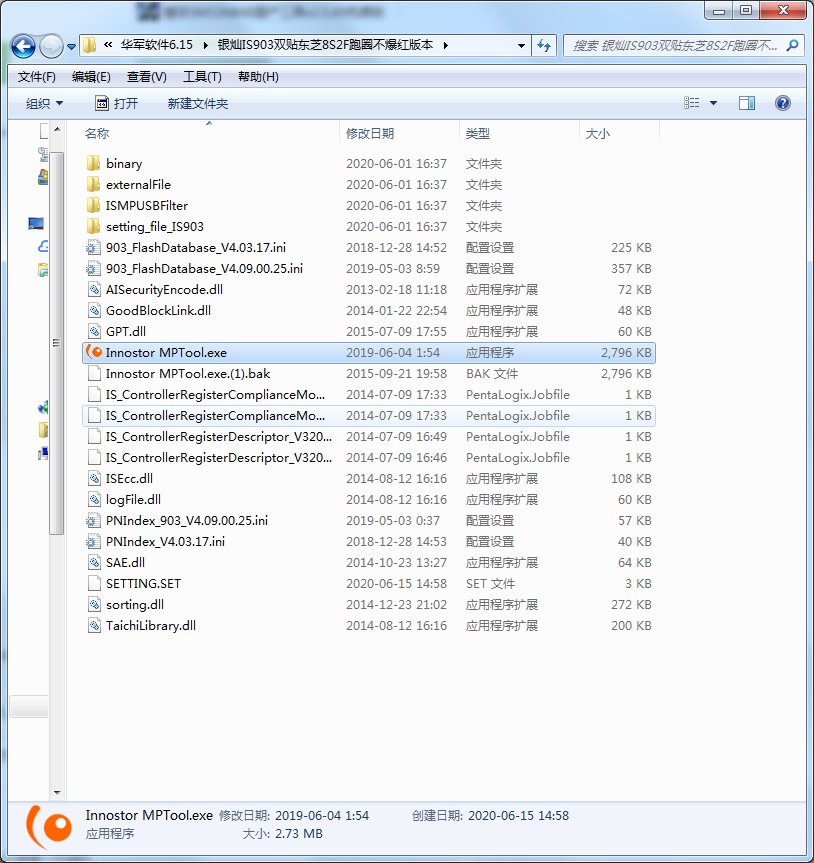The height and width of the screenshot is (863, 814).
Task: Click the TaichiLibrary.dll file name
Action: (151, 625)
